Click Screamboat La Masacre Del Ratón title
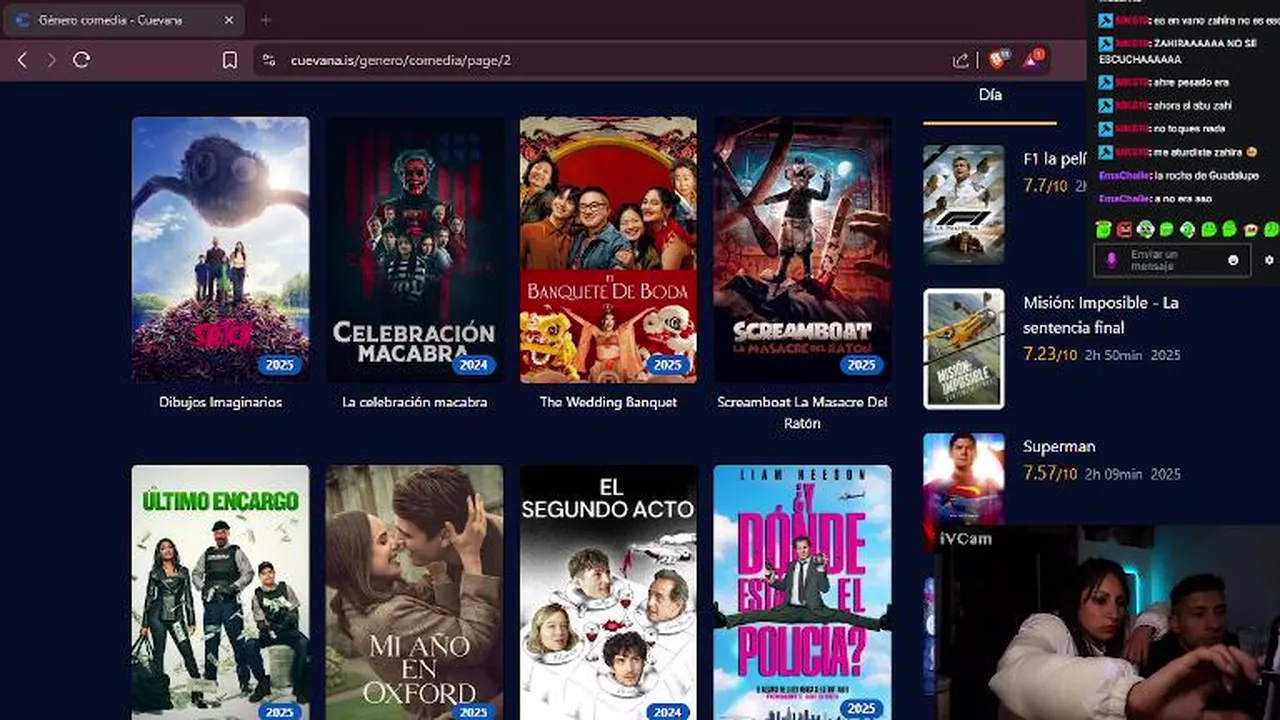 click(x=802, y=412)
